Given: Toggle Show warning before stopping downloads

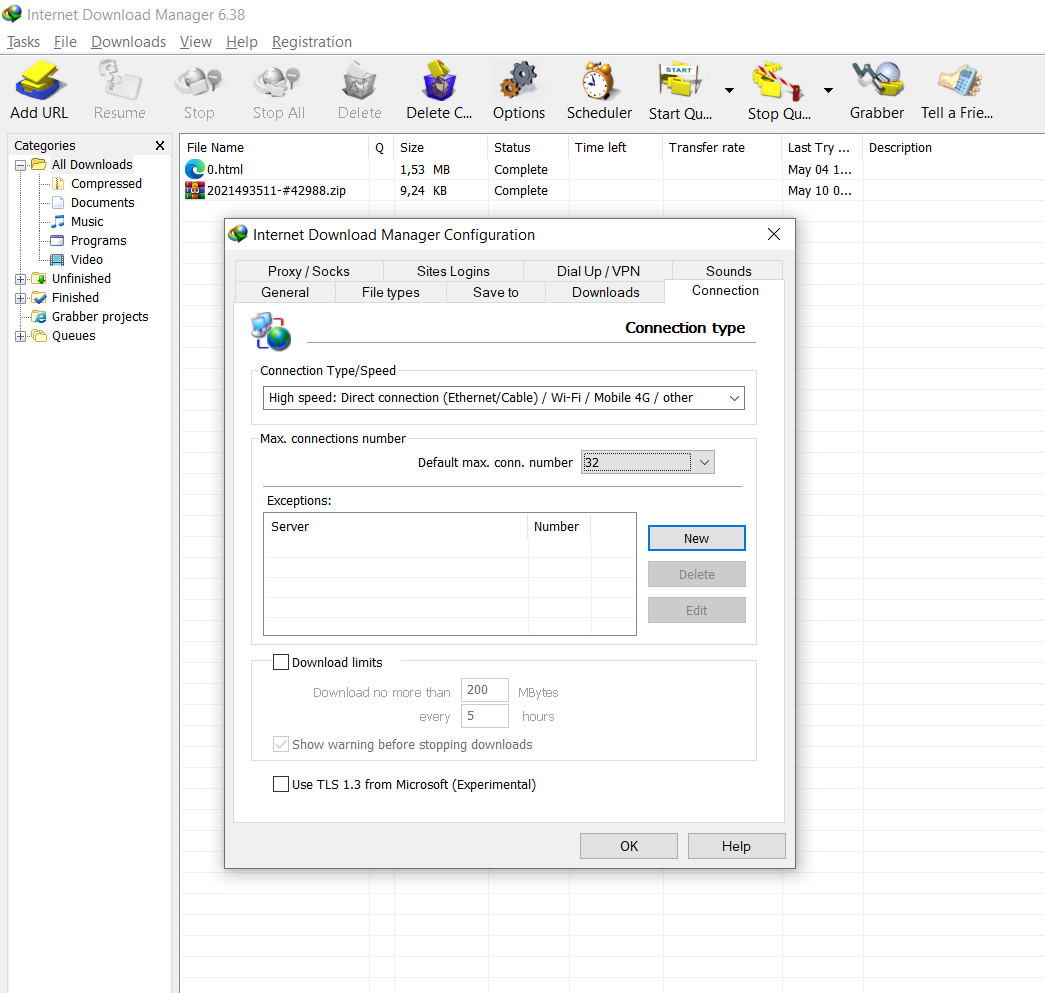Looking at the screenshot, I should point(281,744).
